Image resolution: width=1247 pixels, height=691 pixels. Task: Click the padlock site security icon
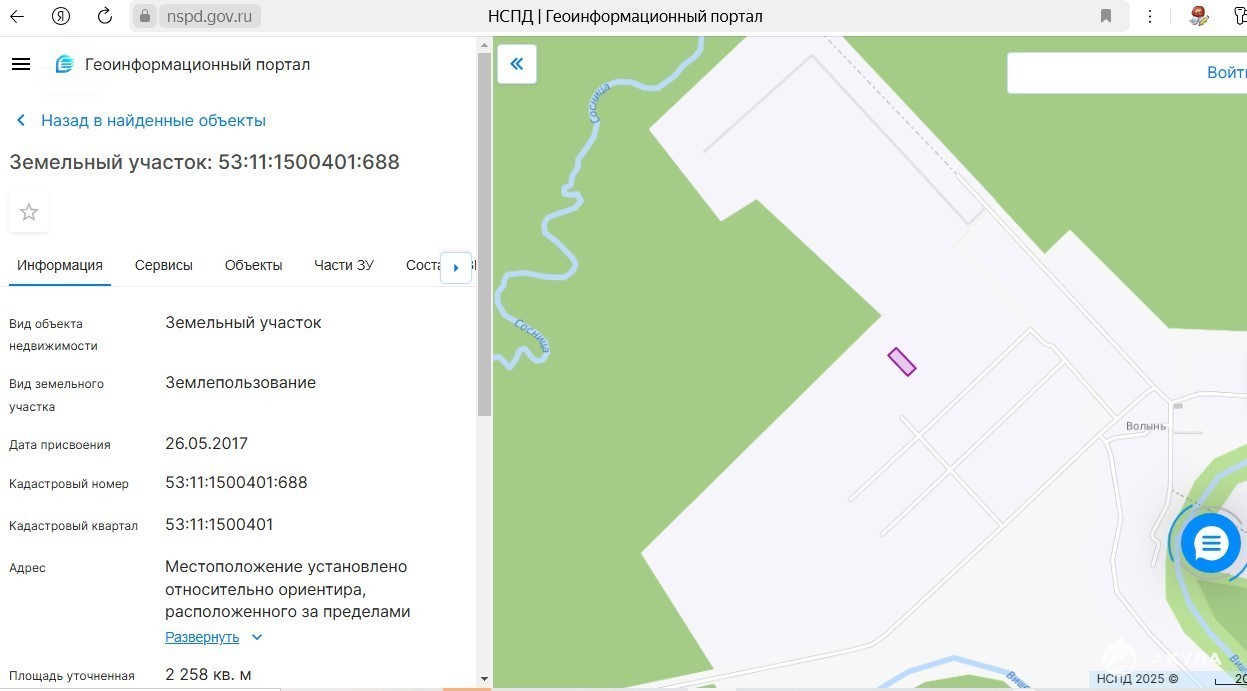[145, 16]
